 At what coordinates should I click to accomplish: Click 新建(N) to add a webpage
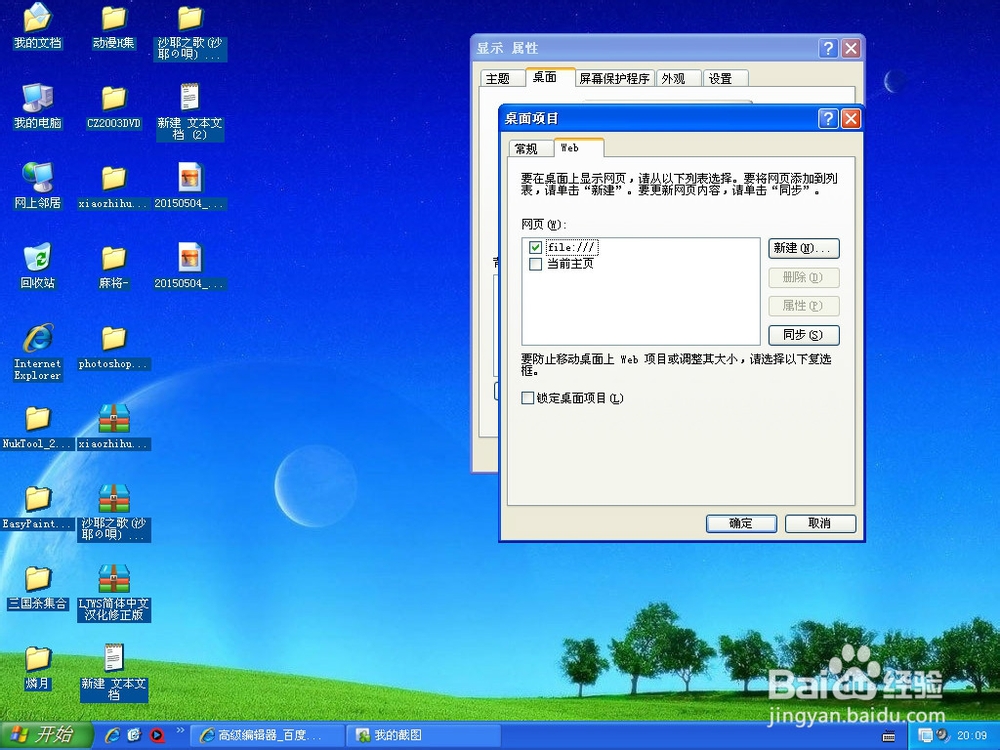click(803, 248)
